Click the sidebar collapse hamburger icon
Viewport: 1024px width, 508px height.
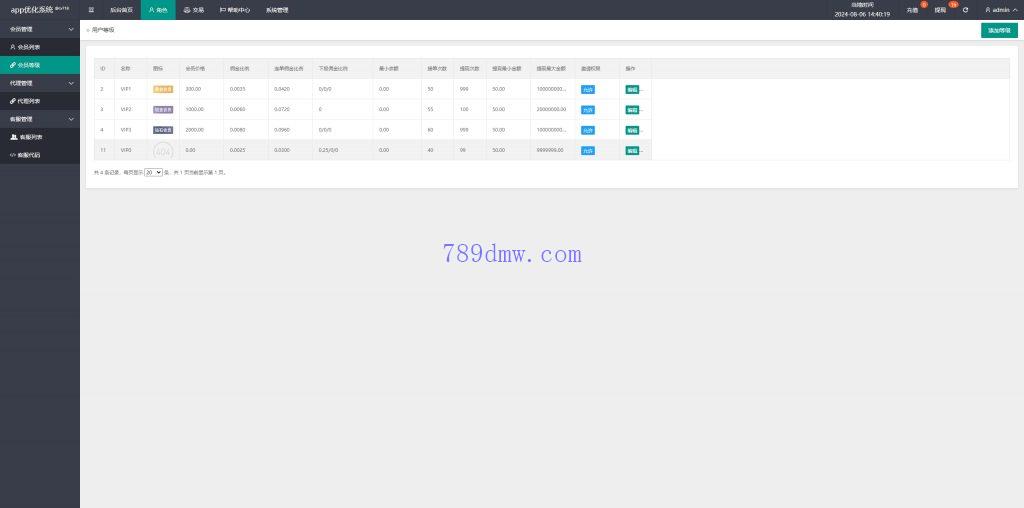coord(91,10)
